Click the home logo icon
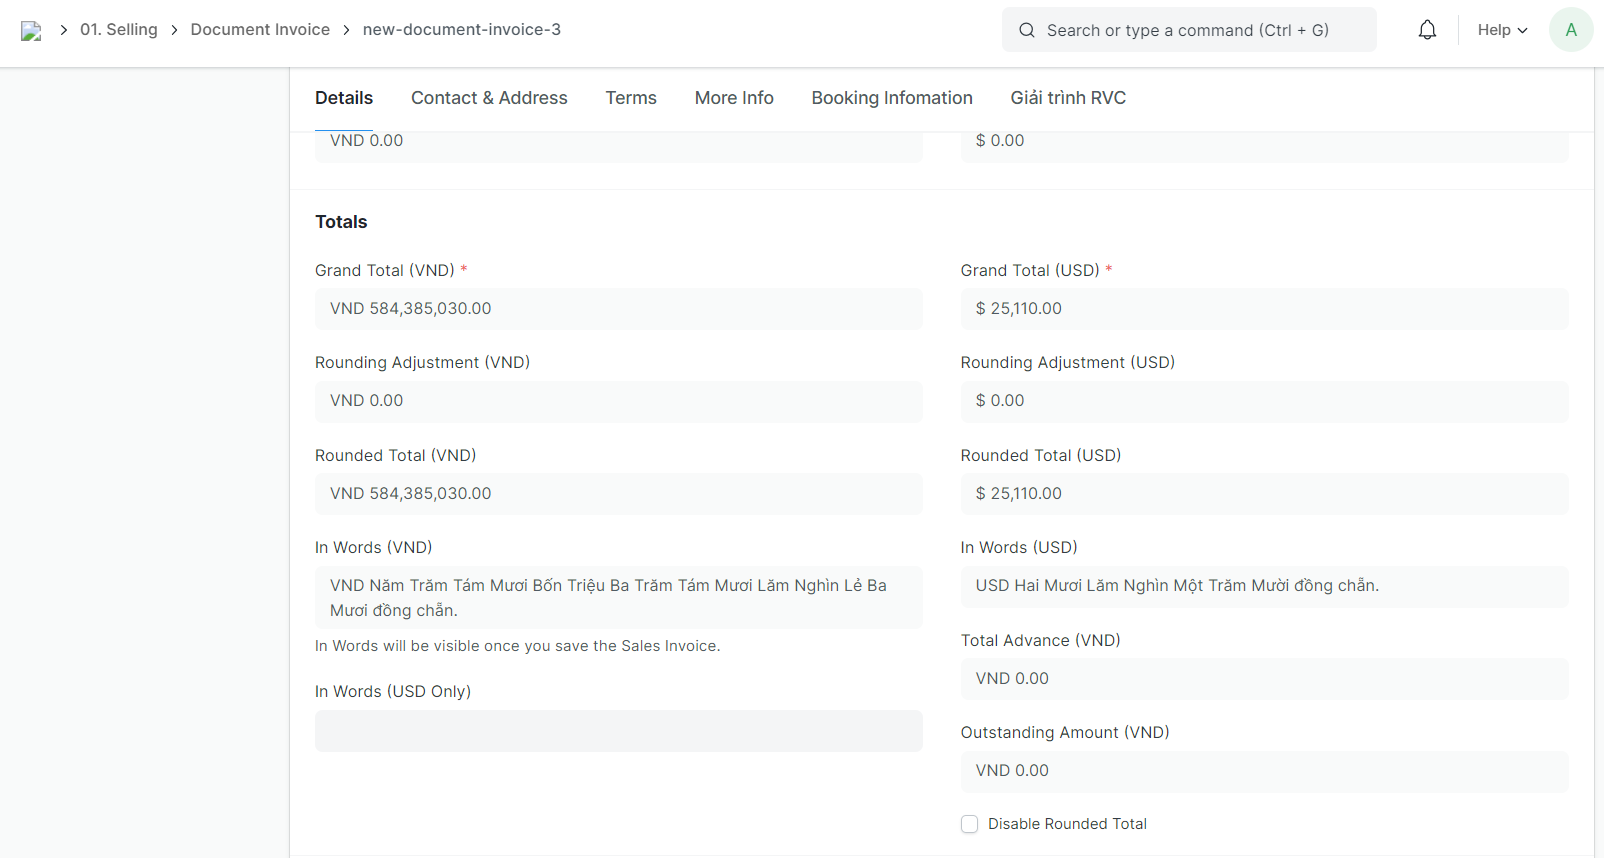 tap(31, 31)
